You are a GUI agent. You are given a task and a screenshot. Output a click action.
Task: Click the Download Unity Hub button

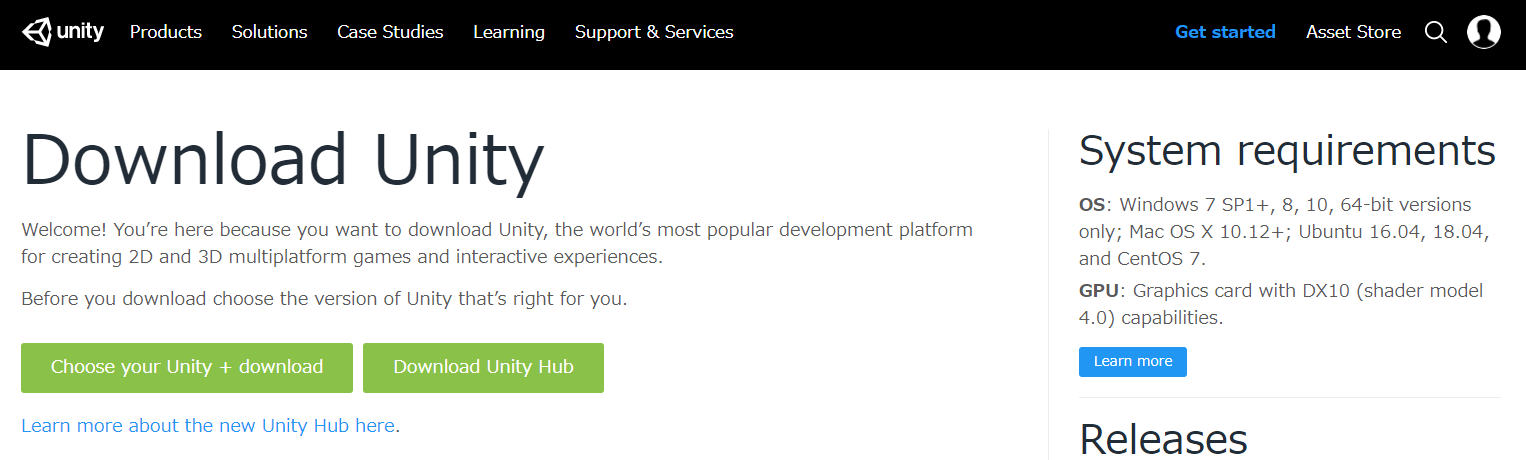[x=483, y=368]
